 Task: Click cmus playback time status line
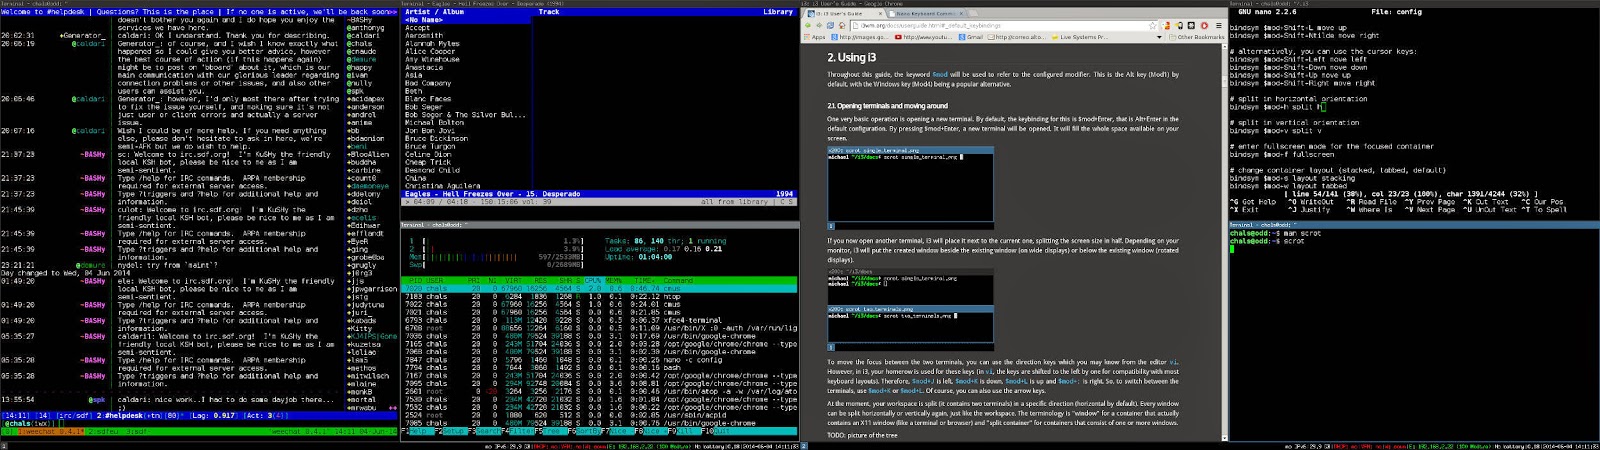point(598,202)
